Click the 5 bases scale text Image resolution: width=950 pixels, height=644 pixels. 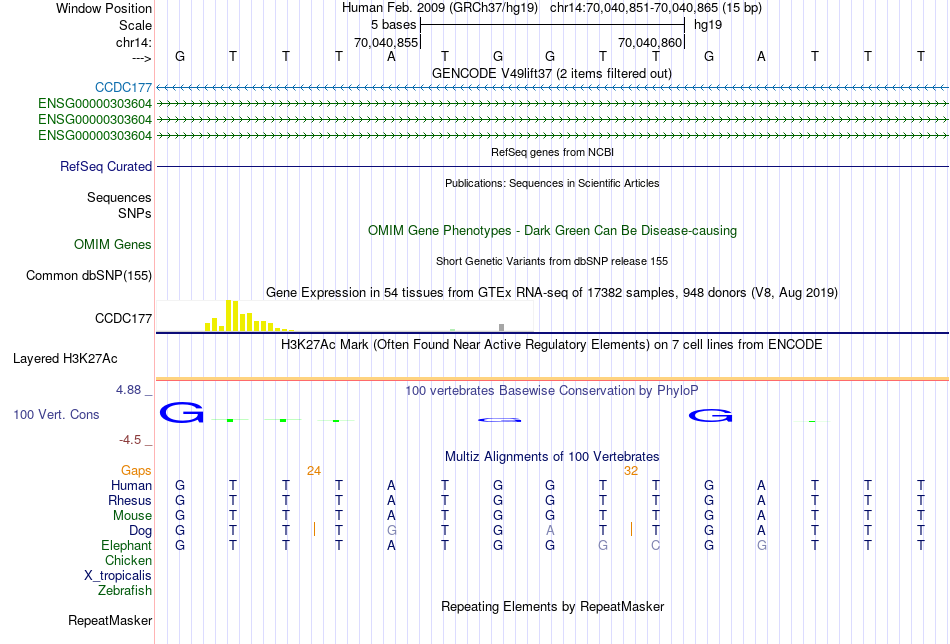[x=394, y=25]
